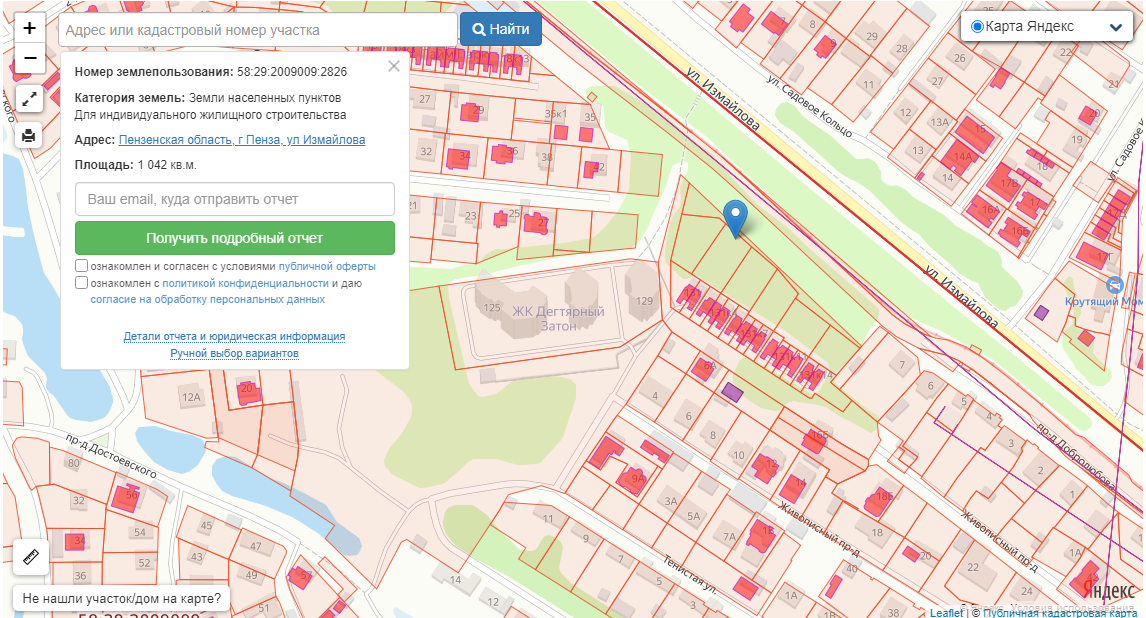Zoom out of the map
Viewport: 1146px width, 618px height.
click(x=30, y=58)
